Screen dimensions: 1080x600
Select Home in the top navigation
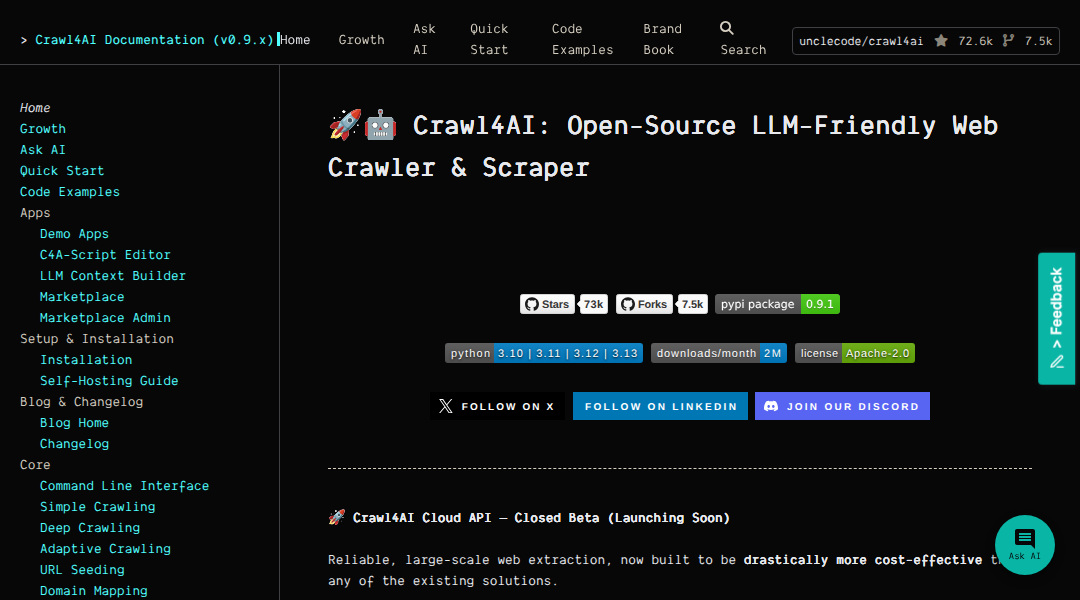click(x=295, y=40)
